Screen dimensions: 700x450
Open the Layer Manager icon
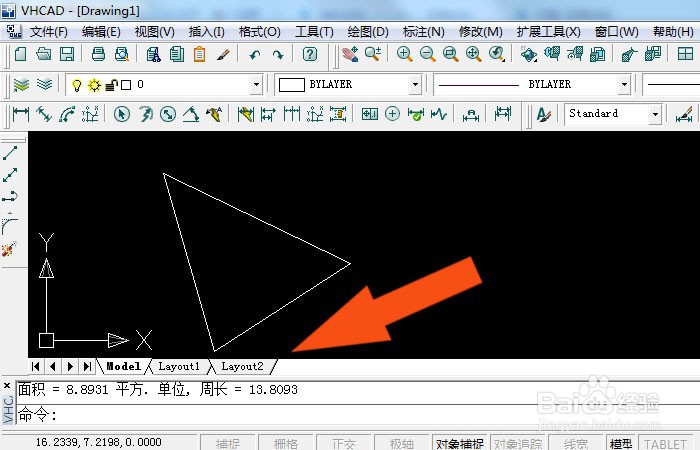(21, 84)
